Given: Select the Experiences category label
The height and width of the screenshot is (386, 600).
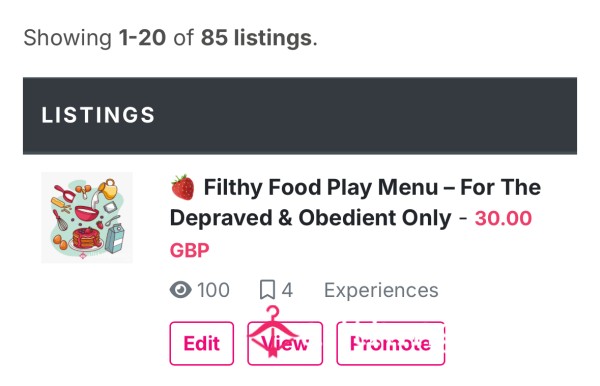Looking at the screenshot, I should pos(381,290).
